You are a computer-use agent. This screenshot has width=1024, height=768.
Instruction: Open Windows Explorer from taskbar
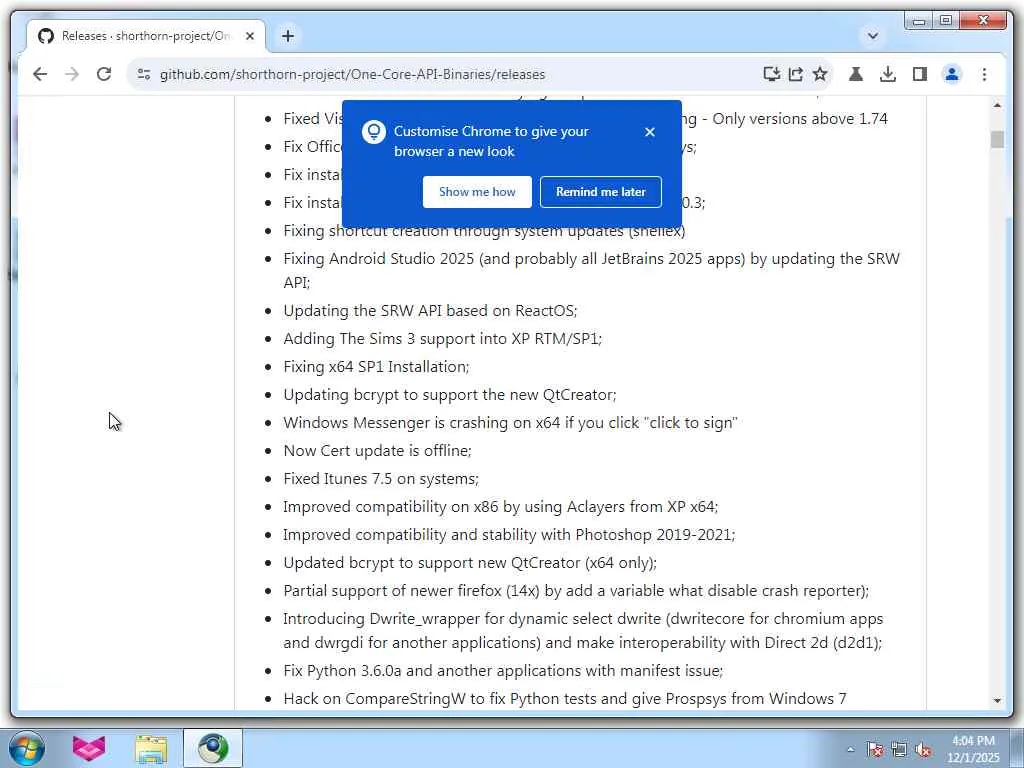[151, 748]
